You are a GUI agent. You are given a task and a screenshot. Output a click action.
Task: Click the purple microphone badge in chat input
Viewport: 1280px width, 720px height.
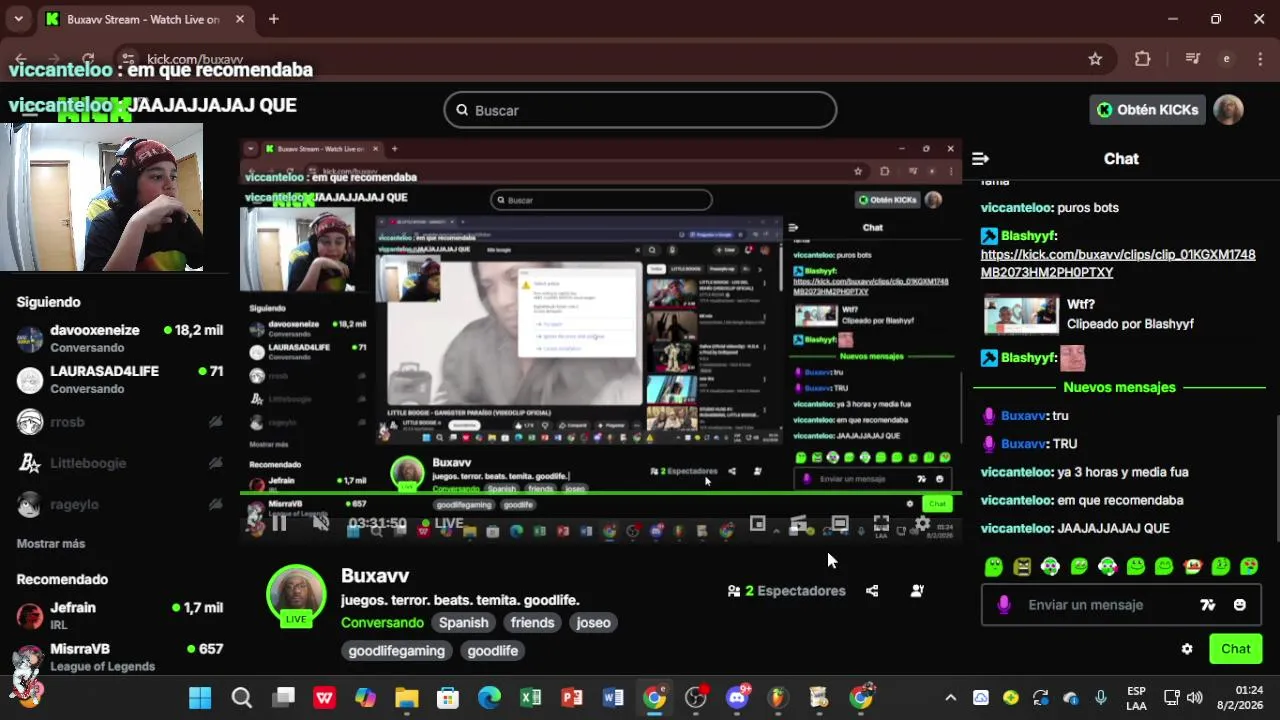(x=1003, y=605)
